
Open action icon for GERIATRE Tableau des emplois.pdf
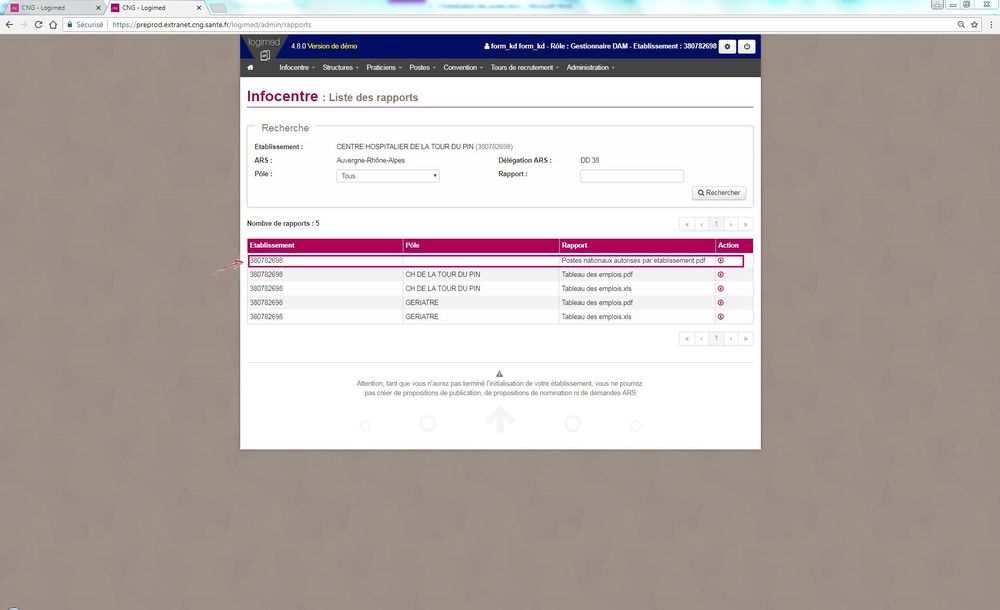[x=721, y=302]
